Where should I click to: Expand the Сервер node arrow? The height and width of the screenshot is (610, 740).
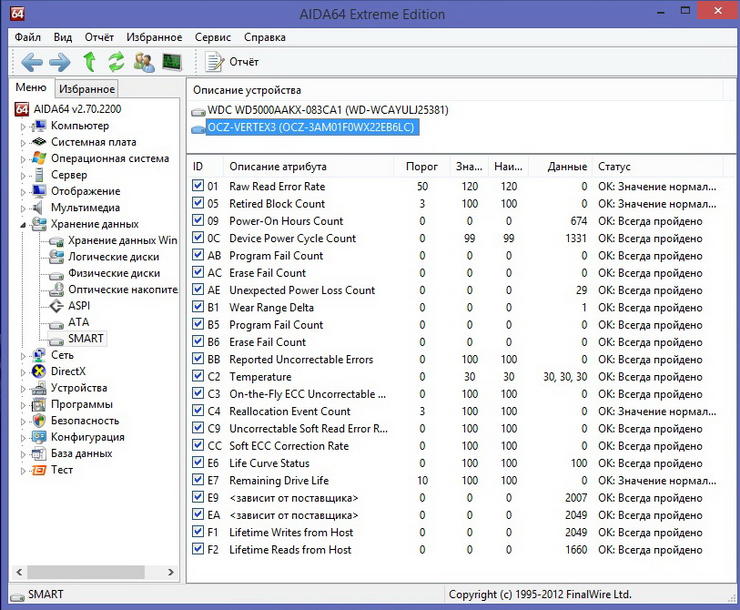click(23, 175)
